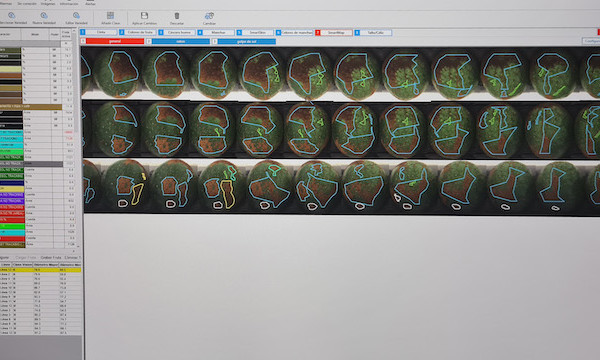The width and height of the screenshot is (600, 360).
Task: Click the Descartar trash can icon
Action: [x=177, y=16]
